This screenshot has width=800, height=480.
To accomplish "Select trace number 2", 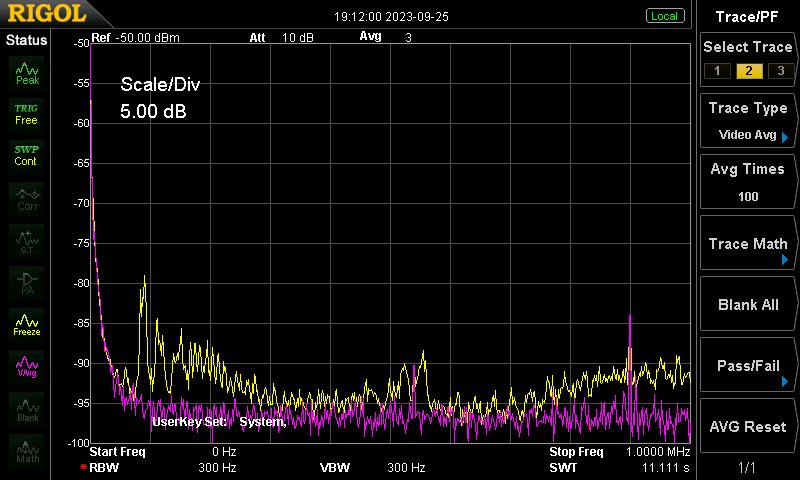I will (749, 71).
